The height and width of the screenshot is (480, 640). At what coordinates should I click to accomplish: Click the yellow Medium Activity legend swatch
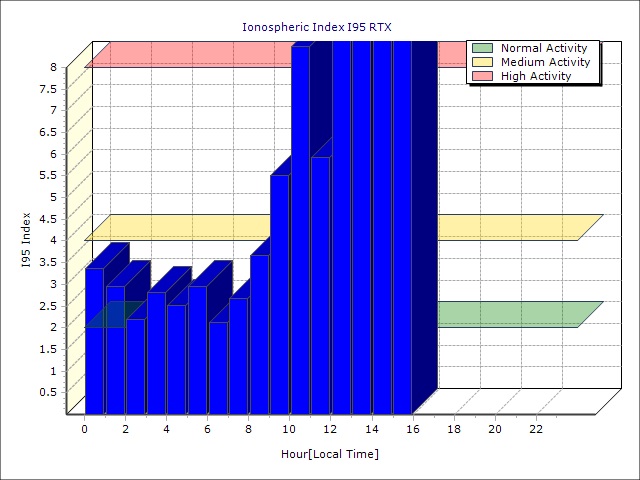tap(483, 62)
